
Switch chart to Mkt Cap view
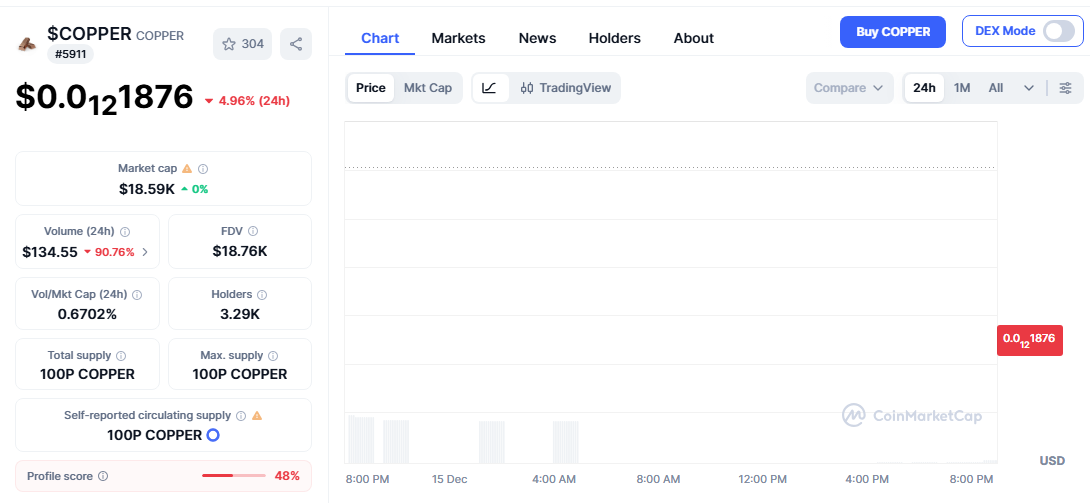pos(427,88)
